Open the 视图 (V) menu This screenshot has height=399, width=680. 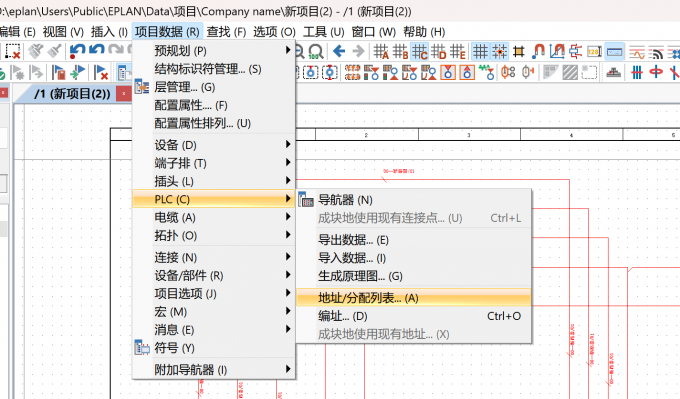tap(63, 32)
